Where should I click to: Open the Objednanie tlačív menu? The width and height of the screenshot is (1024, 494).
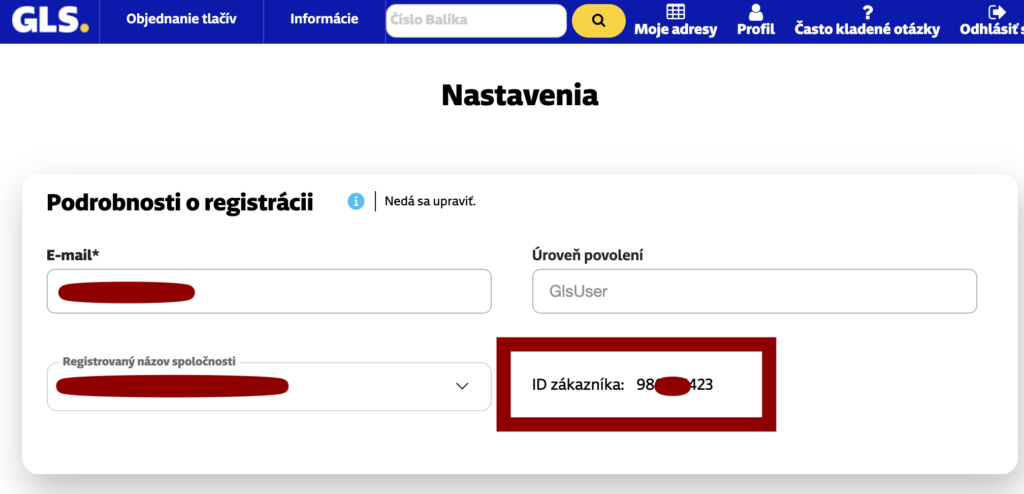click(181, 19)
